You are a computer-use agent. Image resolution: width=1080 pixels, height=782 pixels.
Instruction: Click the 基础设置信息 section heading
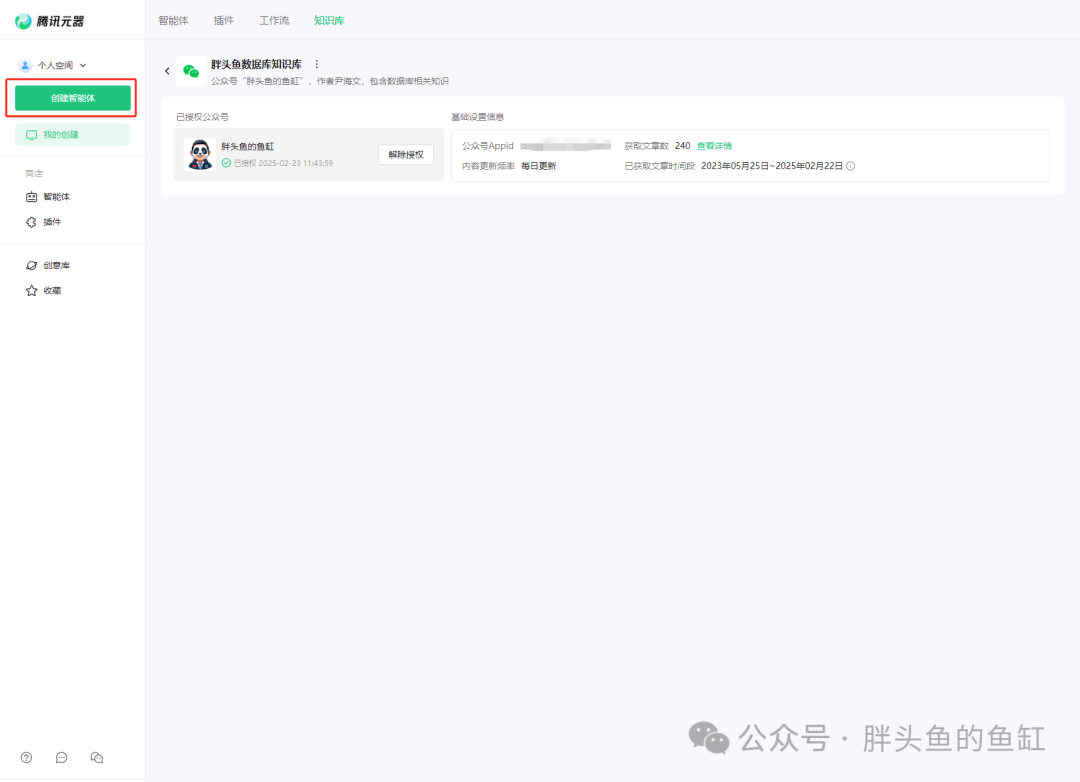477,117
